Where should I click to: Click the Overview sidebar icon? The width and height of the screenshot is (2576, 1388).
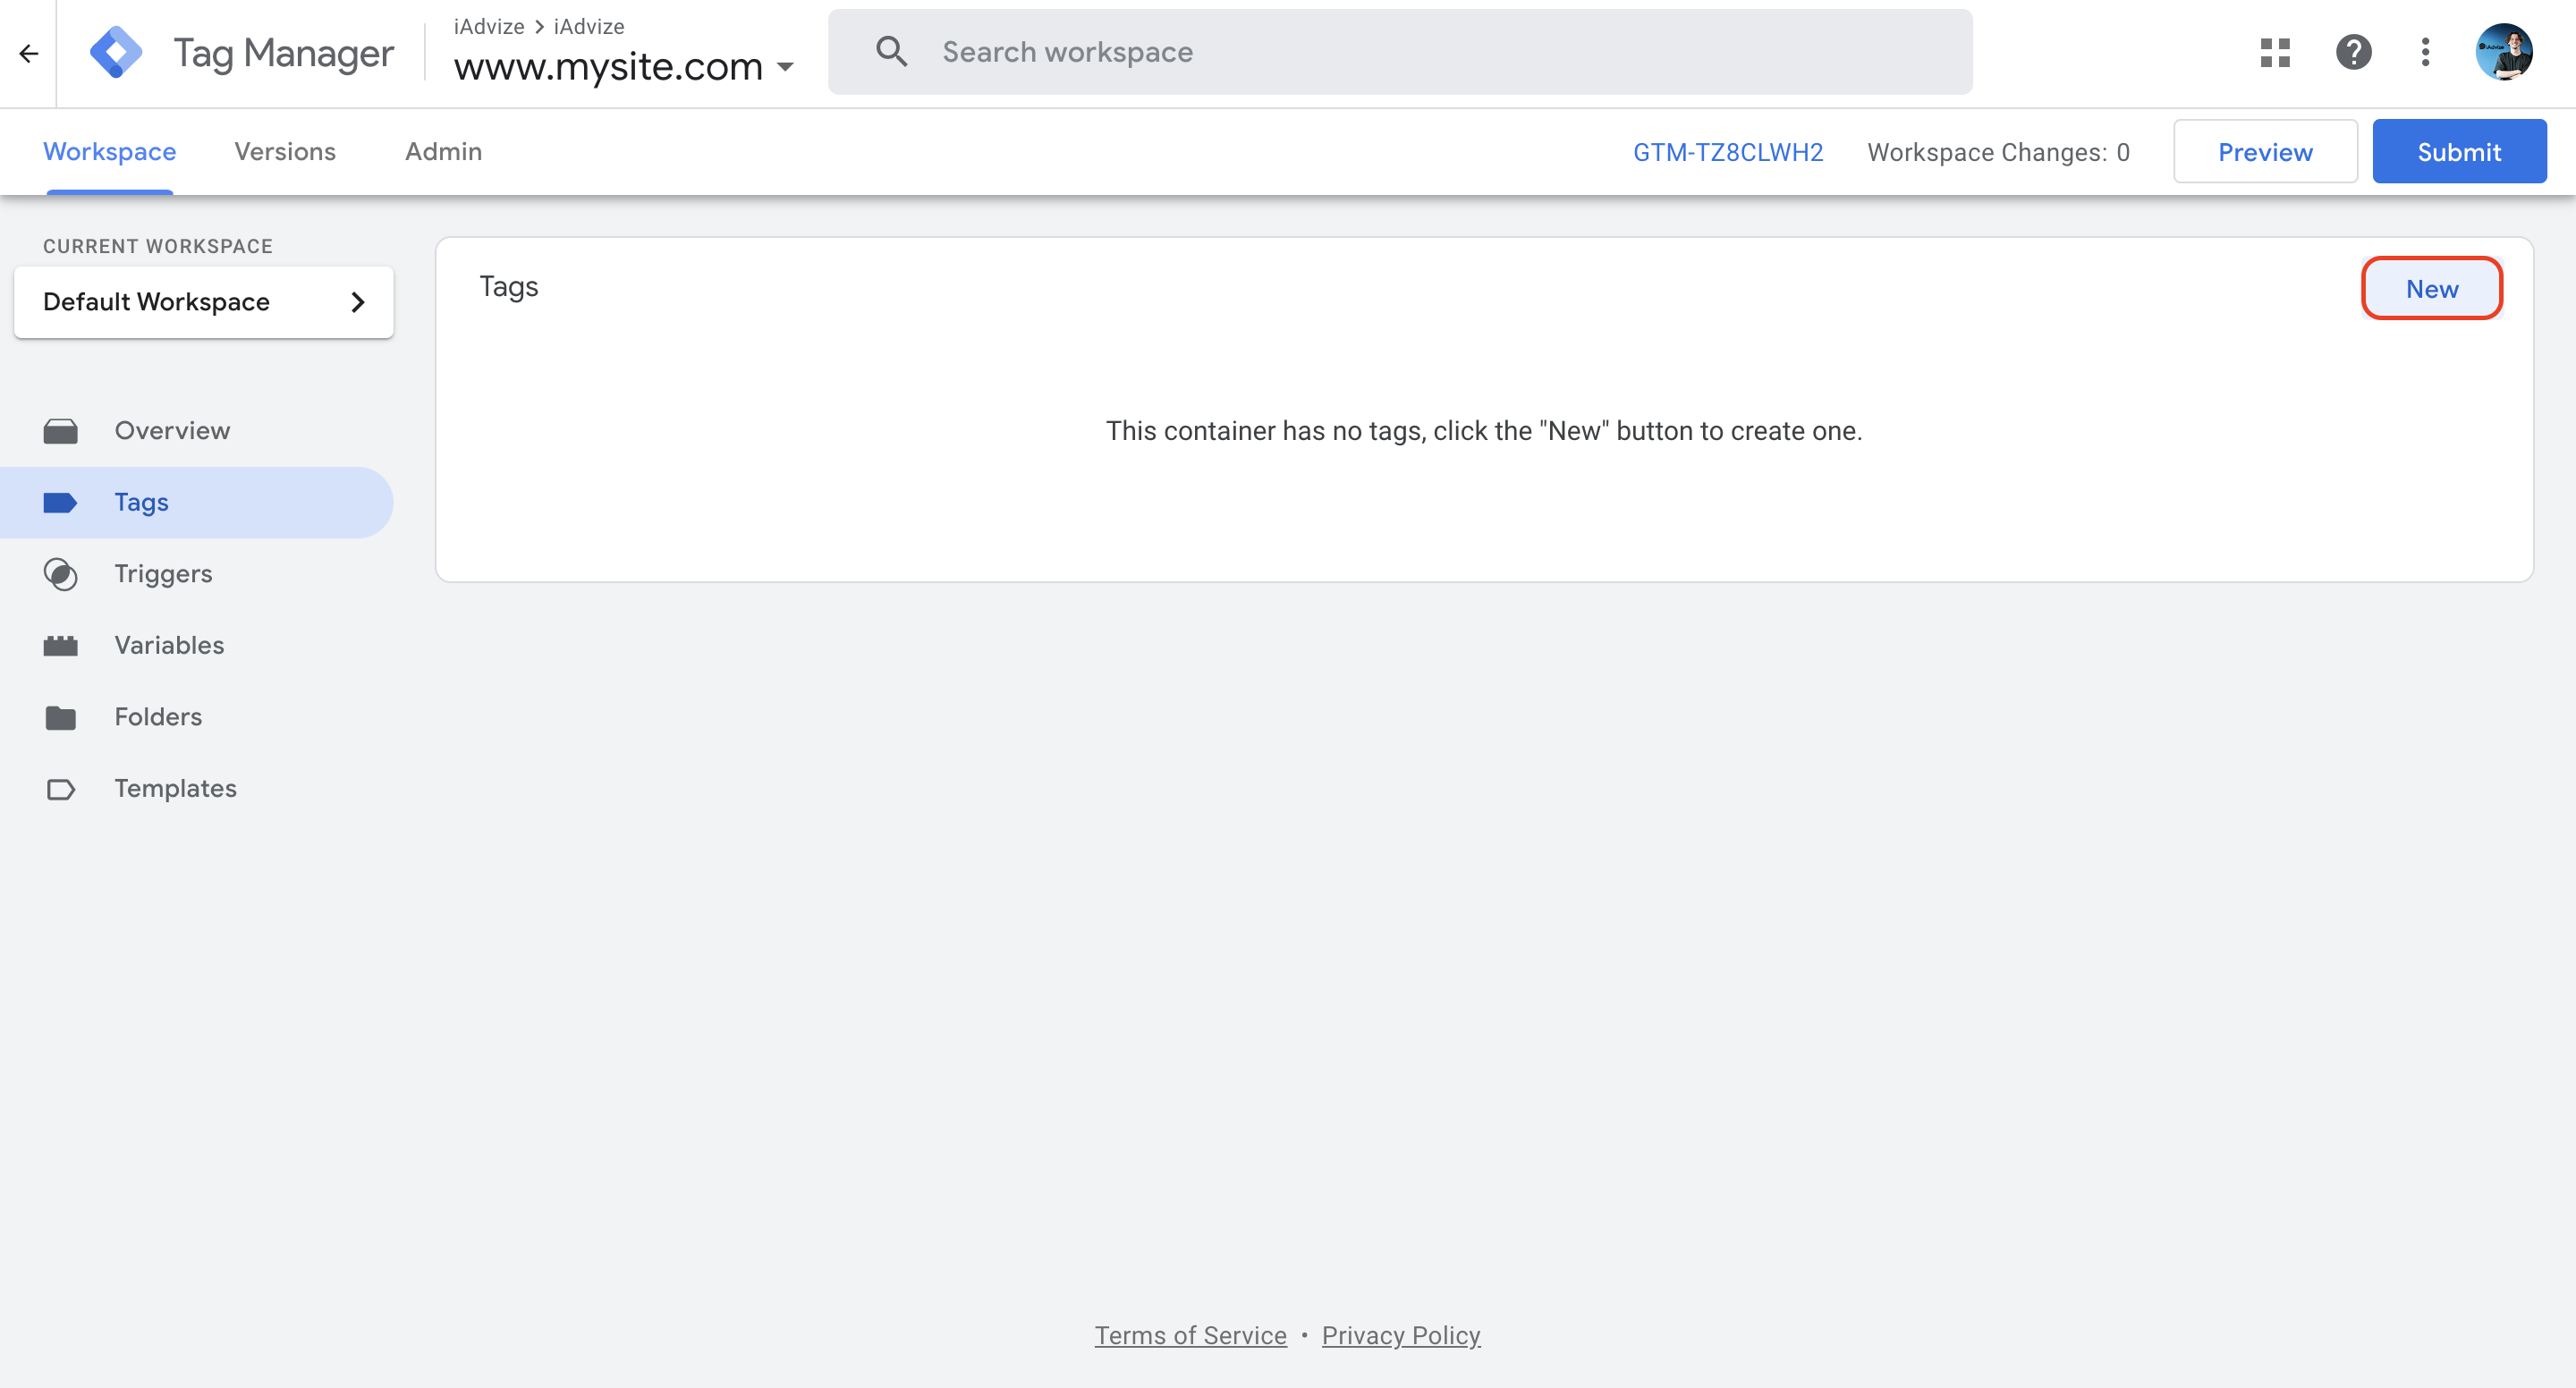pyautogui.click(x=61, y=431)
